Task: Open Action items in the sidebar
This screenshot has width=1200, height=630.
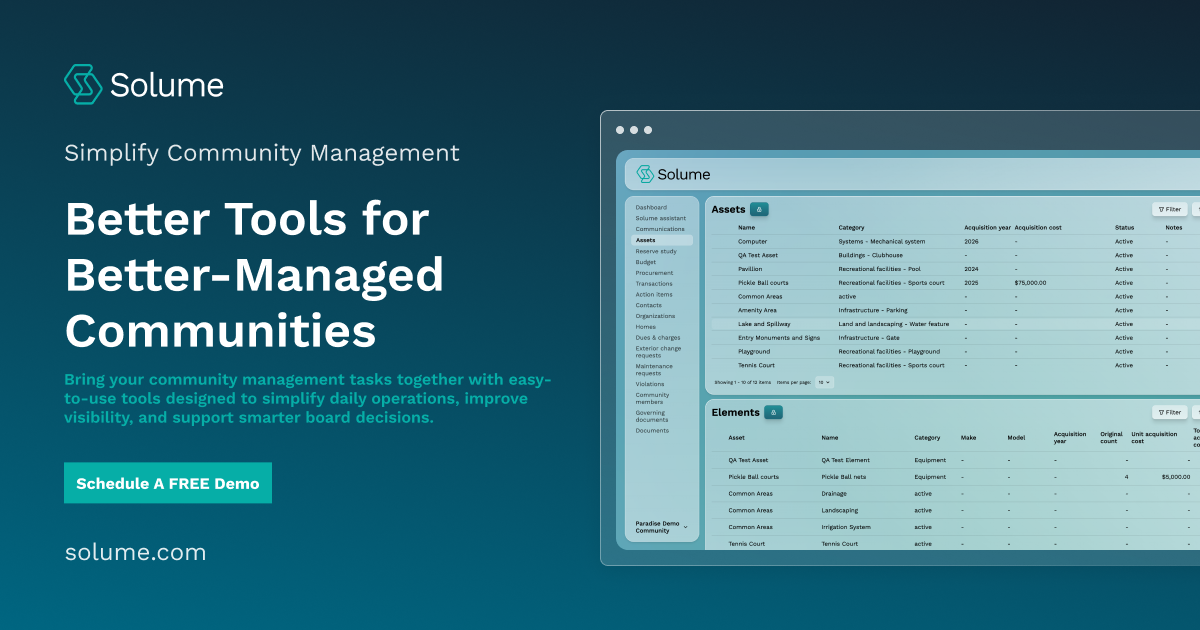Action: [654, 295]
